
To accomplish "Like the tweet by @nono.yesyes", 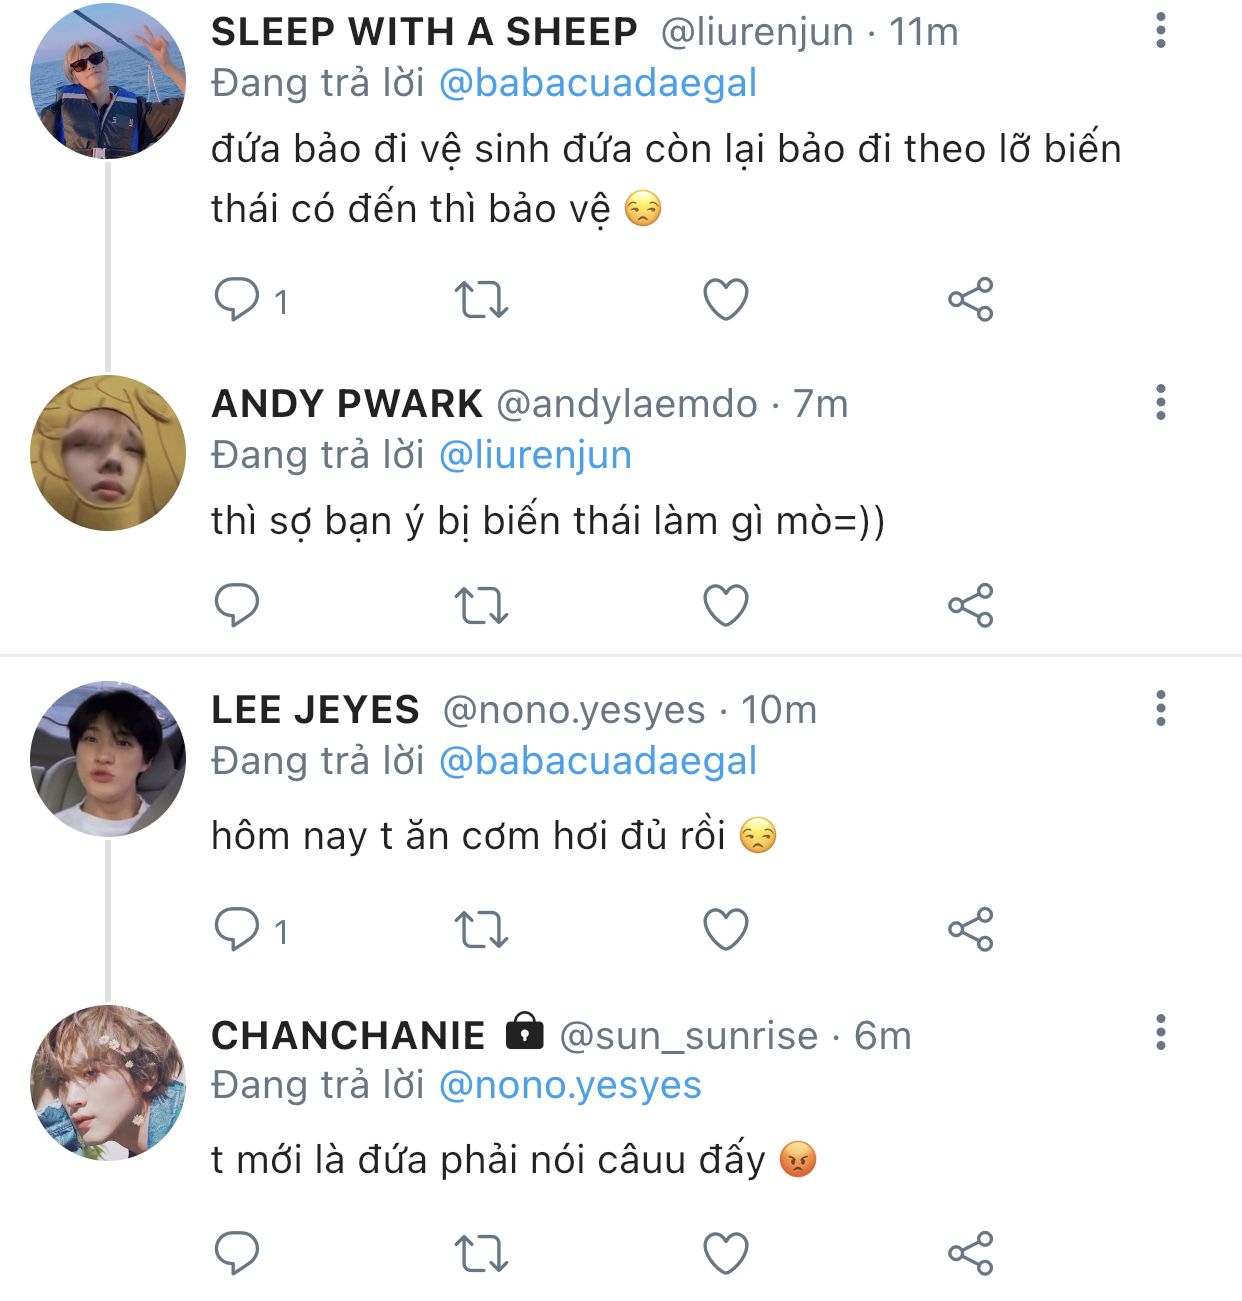I will click(x=726, y=930).
